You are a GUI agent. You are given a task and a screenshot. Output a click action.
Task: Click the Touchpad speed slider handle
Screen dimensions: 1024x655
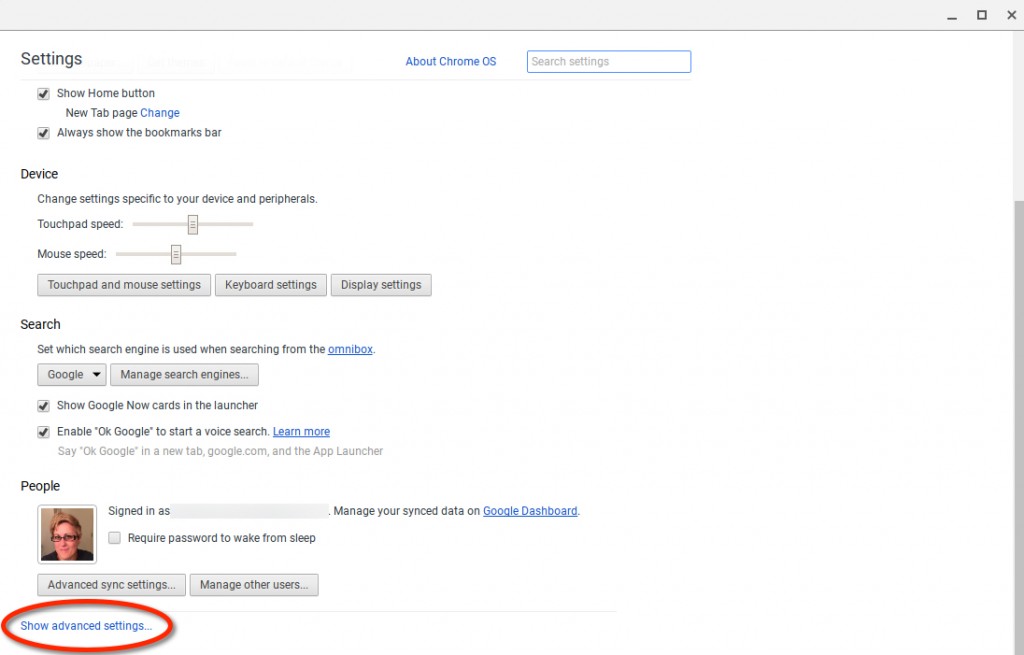click(193, 225)
